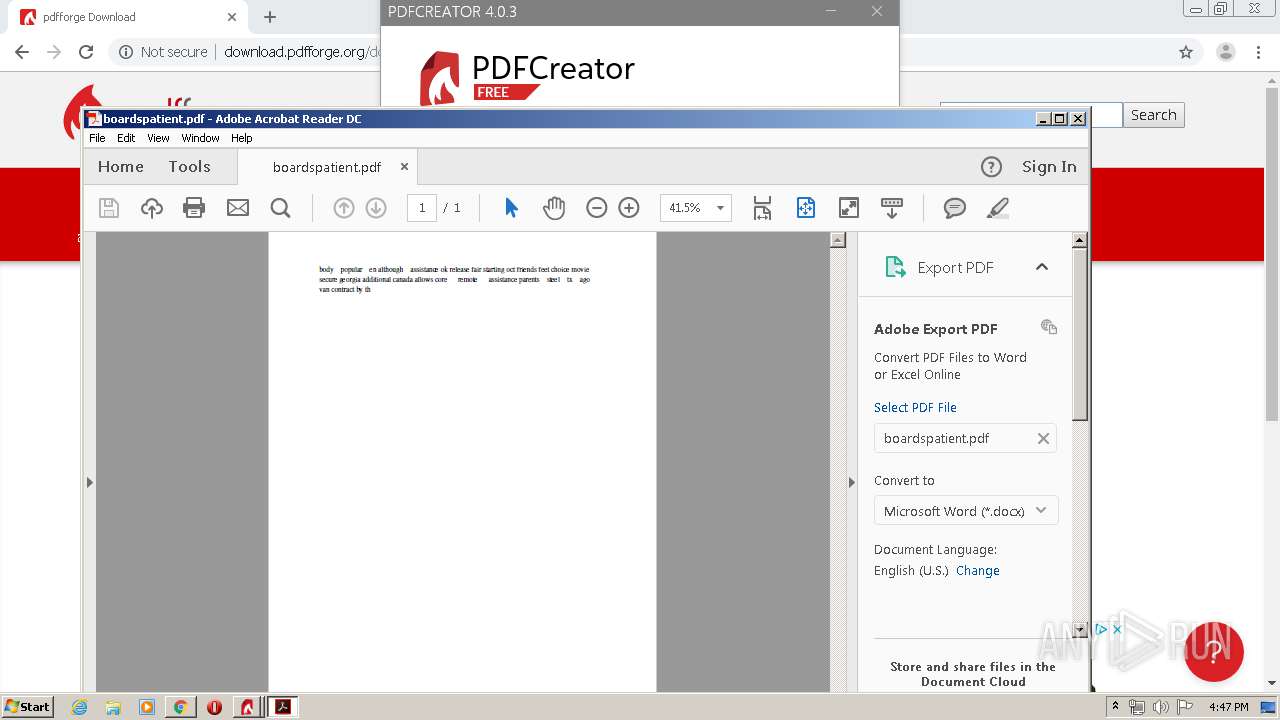Collapse right tools pane arrow

852,482
